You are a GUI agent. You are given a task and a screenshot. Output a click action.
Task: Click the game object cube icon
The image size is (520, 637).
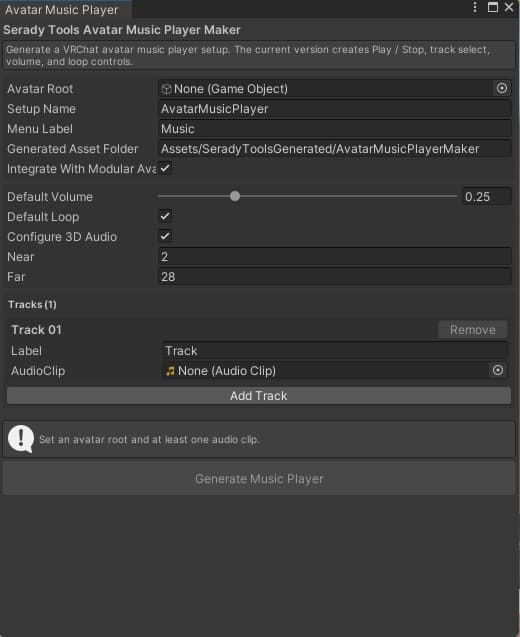[x=166, y=89]
